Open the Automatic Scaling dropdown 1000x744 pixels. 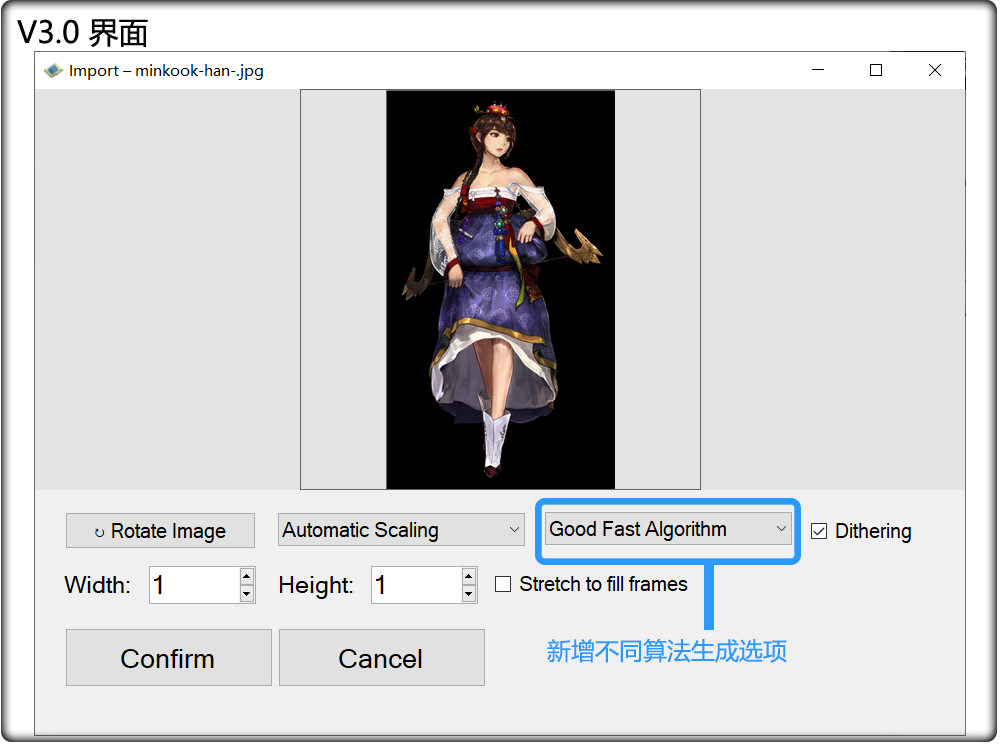[x=401, y=530]
